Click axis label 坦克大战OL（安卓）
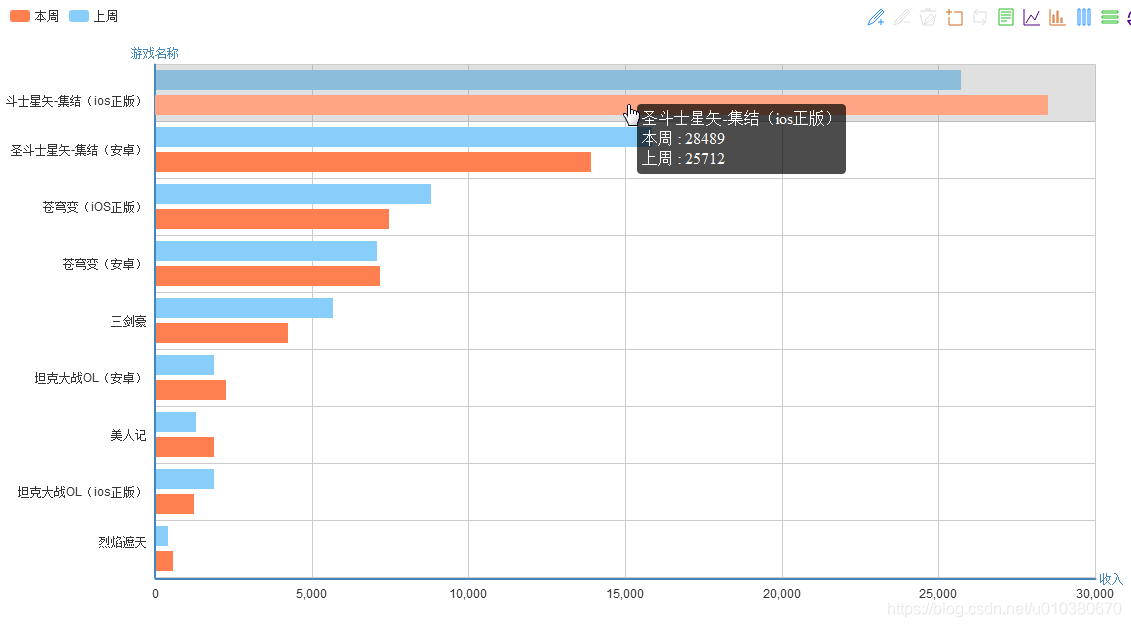 88,378
